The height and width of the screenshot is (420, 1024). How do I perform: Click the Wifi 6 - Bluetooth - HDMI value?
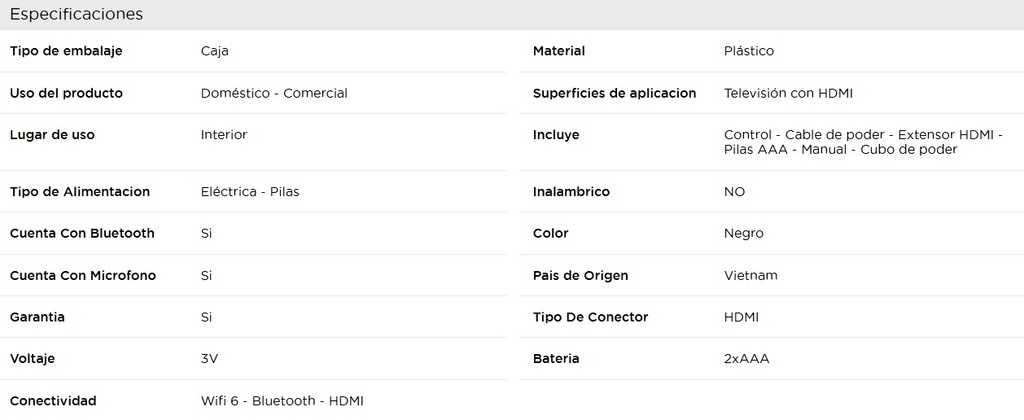tap(282, 401)
